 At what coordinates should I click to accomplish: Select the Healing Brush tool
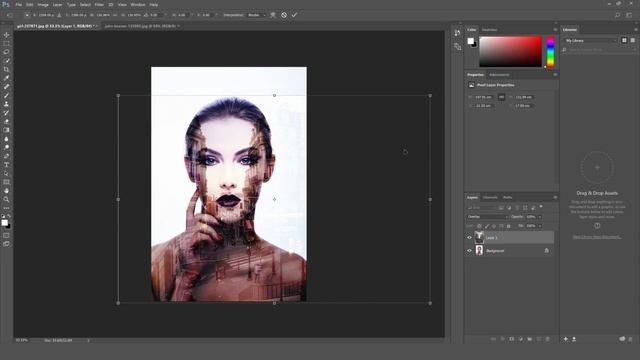click(6, 87)
